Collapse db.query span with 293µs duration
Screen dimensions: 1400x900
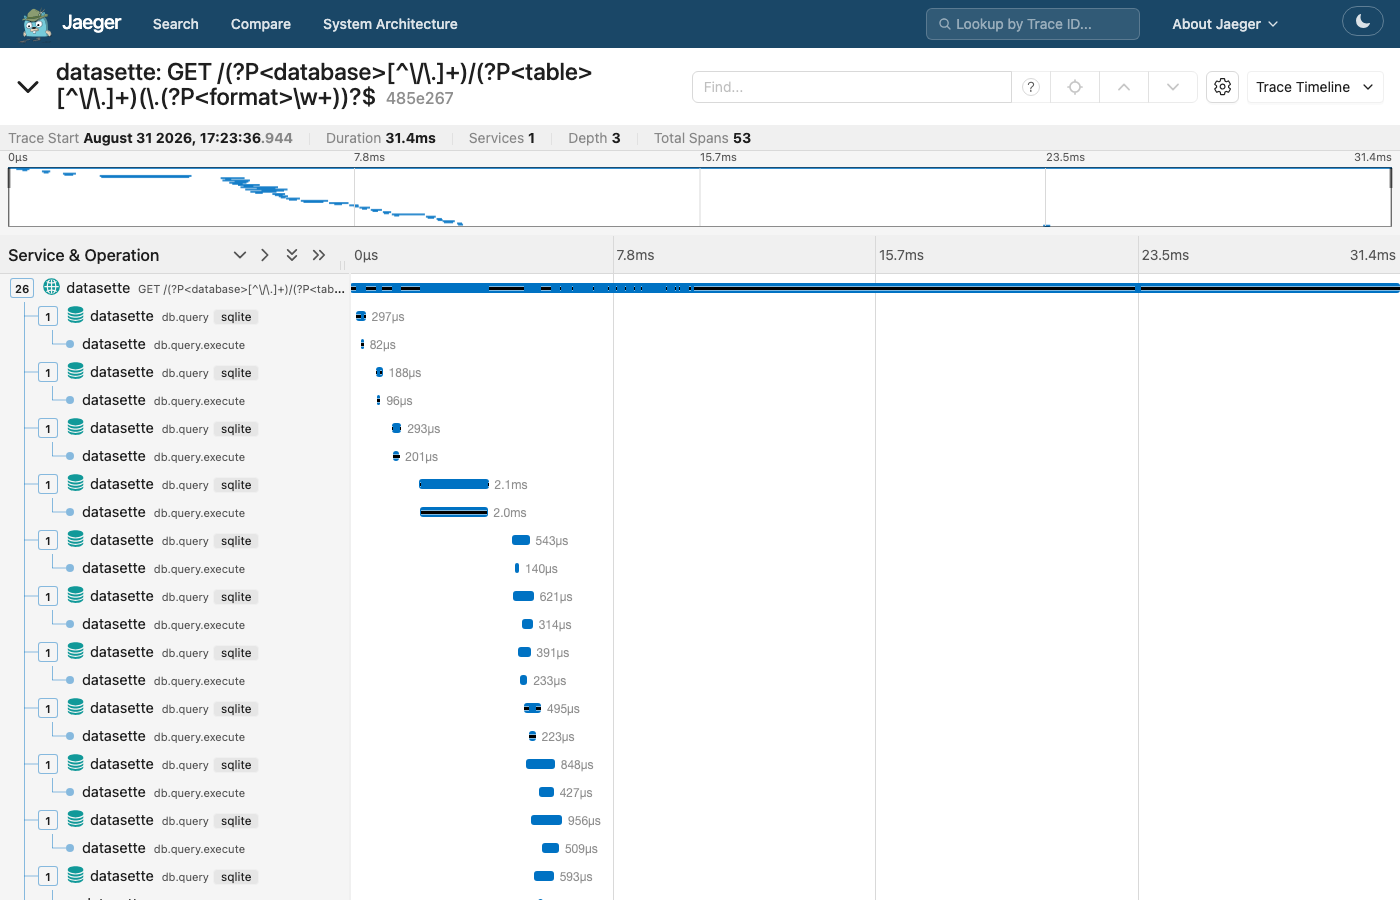coord(48,428)
